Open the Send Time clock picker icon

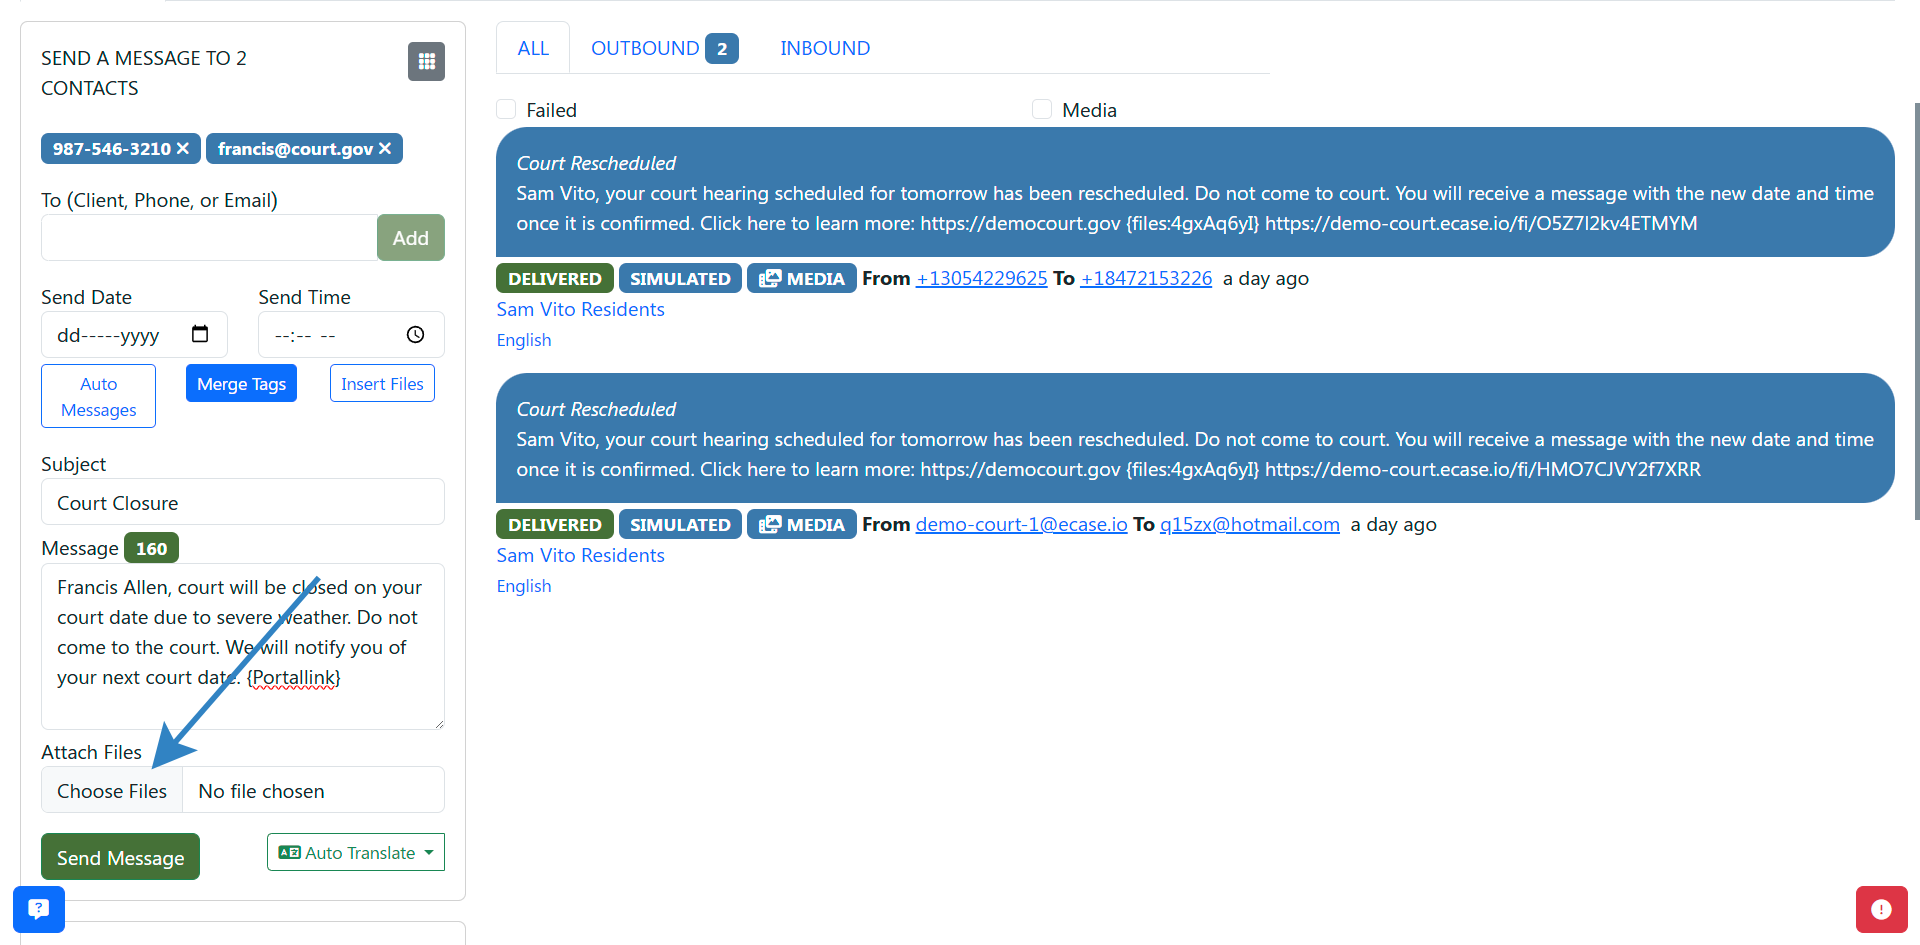pos(416,335)
